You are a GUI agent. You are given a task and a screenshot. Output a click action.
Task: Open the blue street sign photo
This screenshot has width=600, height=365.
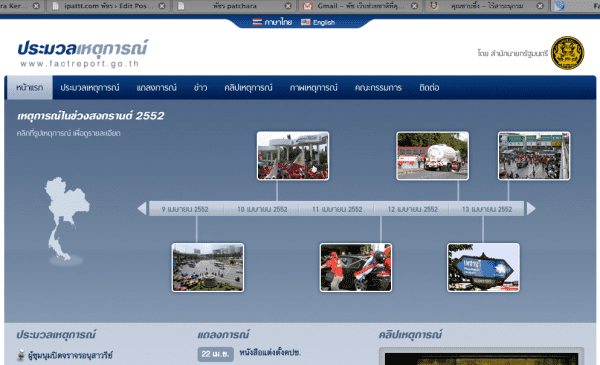(483, 267)
